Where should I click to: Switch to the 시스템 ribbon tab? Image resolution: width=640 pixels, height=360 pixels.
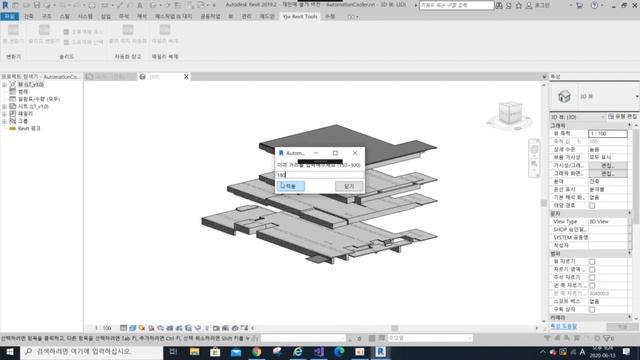click(85, 16)
